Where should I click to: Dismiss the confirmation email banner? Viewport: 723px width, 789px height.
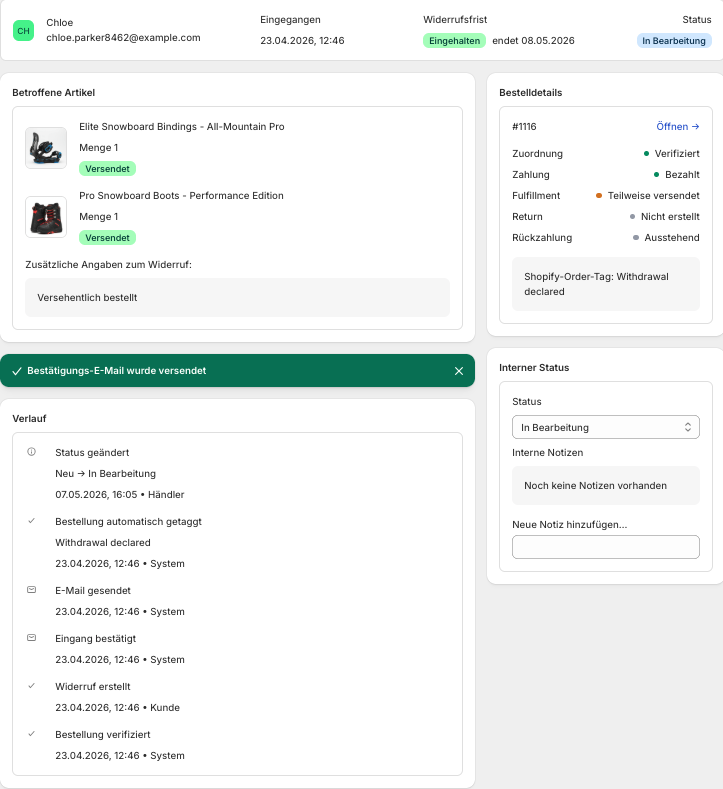[x=459, y=371]
